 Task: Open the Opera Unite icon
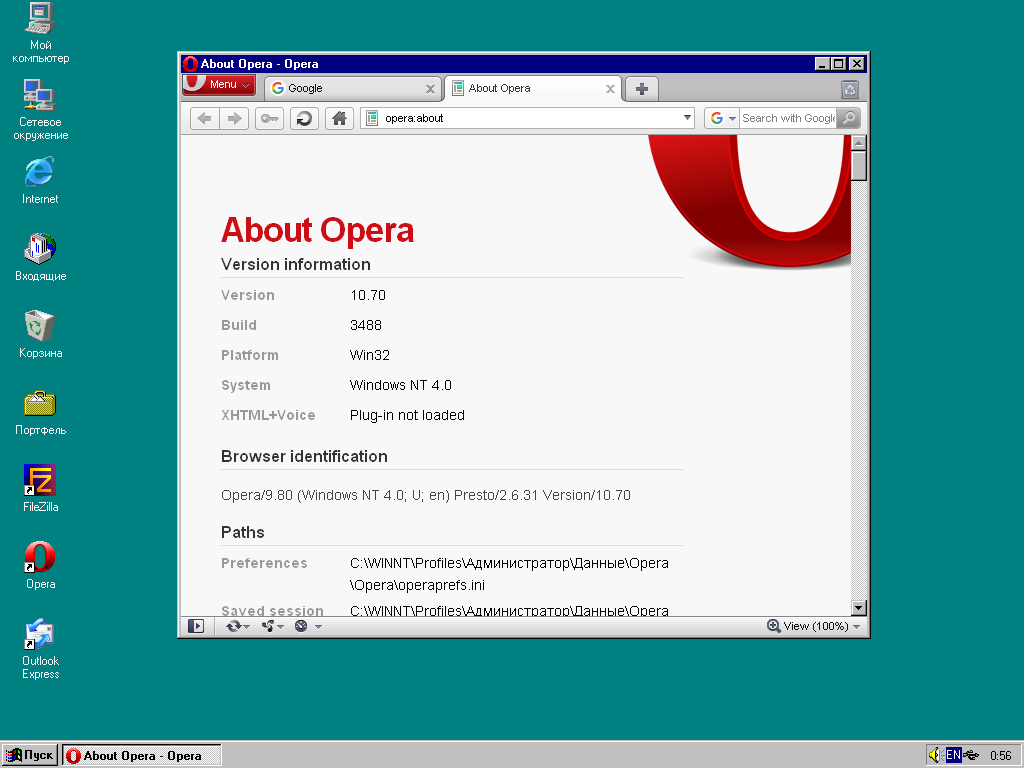point(268,626)
